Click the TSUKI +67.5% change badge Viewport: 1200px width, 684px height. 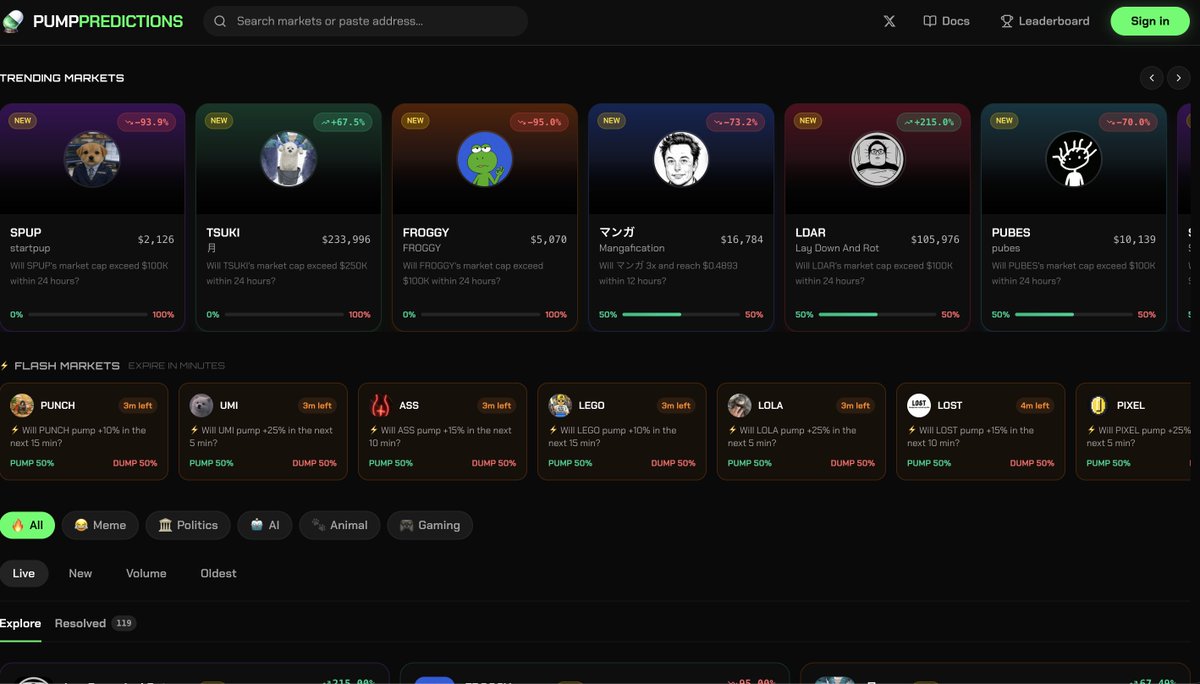[342, 122]
